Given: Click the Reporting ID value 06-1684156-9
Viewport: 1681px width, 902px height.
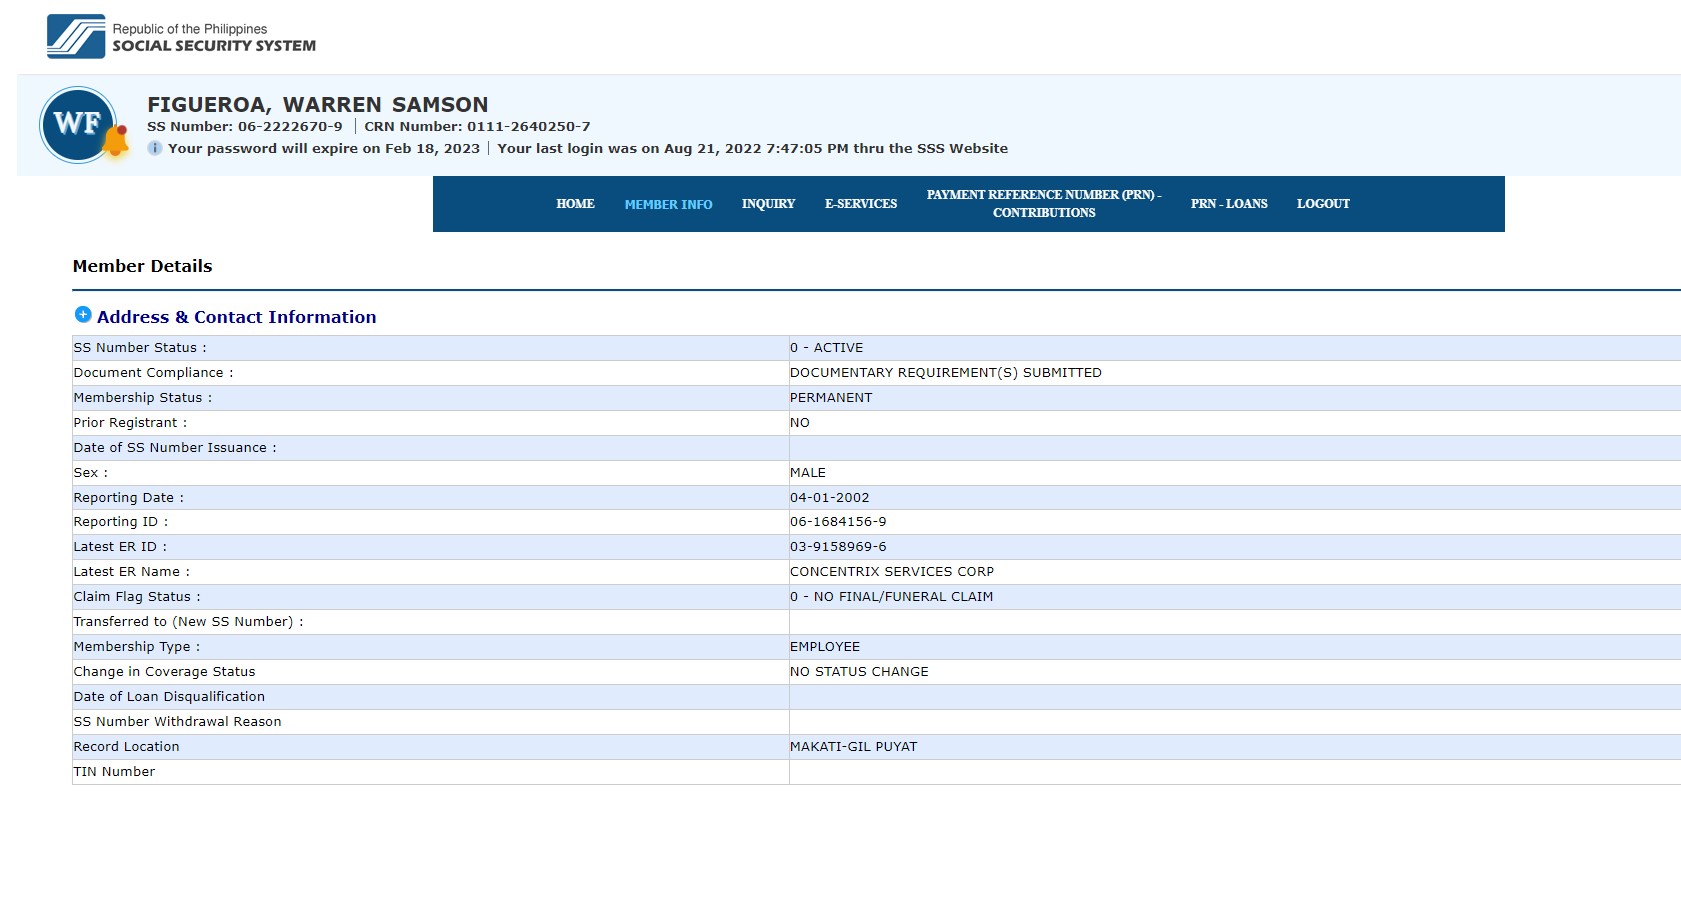Looking at the screenshot, I should (837, 522).
